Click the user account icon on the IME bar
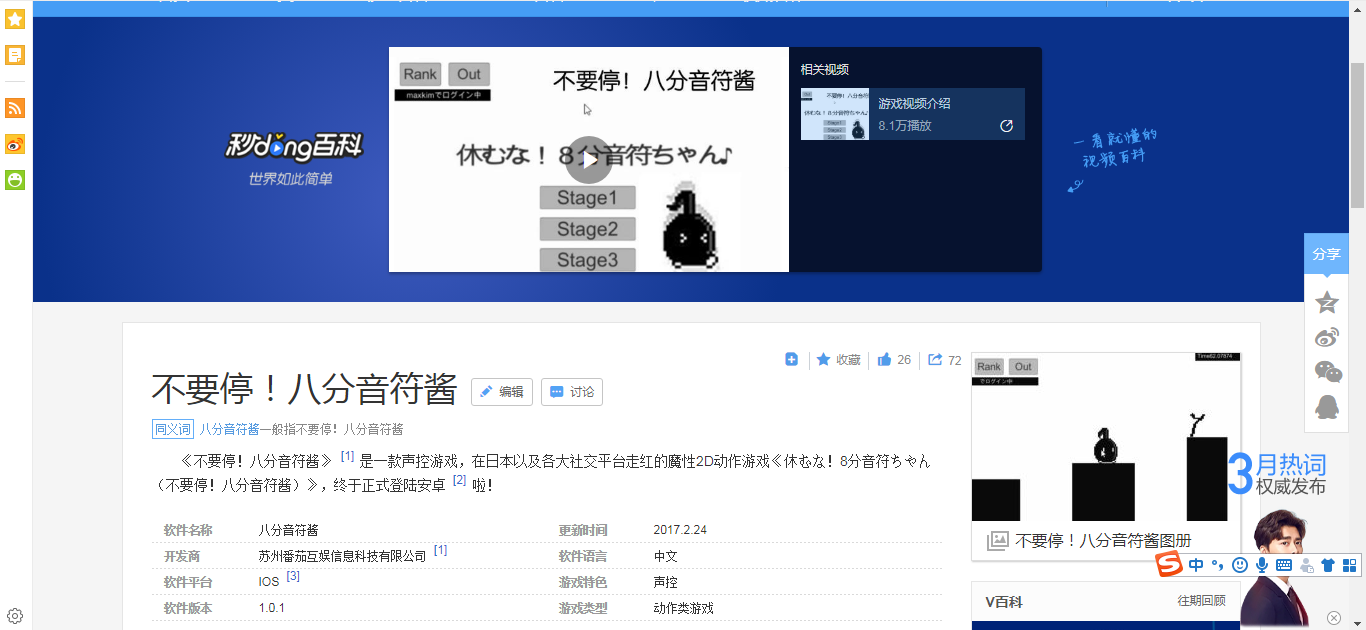Screen dimensions: 1366x630 (x=1306, y=565)
